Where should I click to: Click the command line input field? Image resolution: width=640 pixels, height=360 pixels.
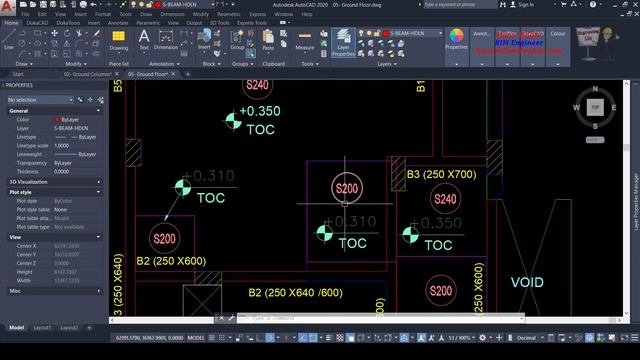point(380,318)
